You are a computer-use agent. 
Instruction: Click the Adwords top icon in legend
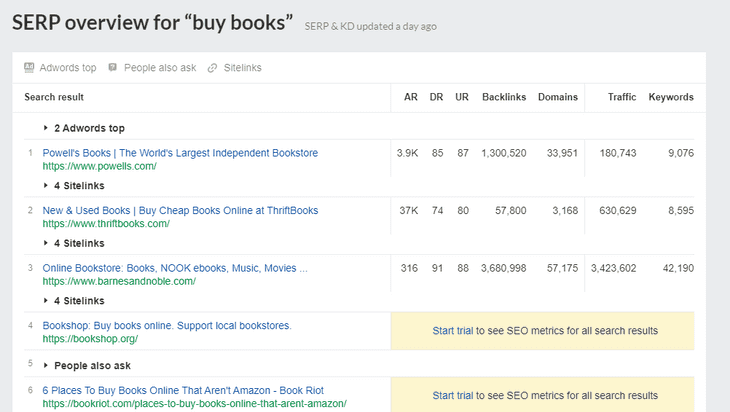click(x=29, y=68)
